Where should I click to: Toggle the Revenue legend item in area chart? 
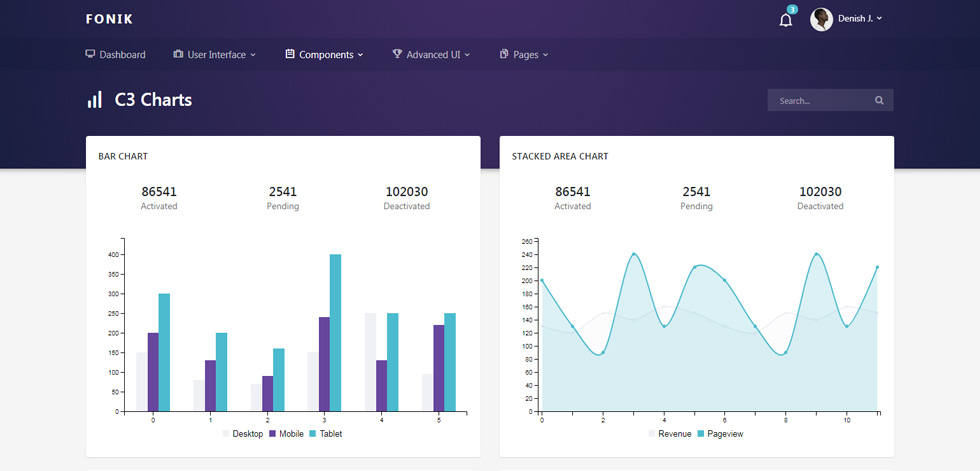click(670, 434)
